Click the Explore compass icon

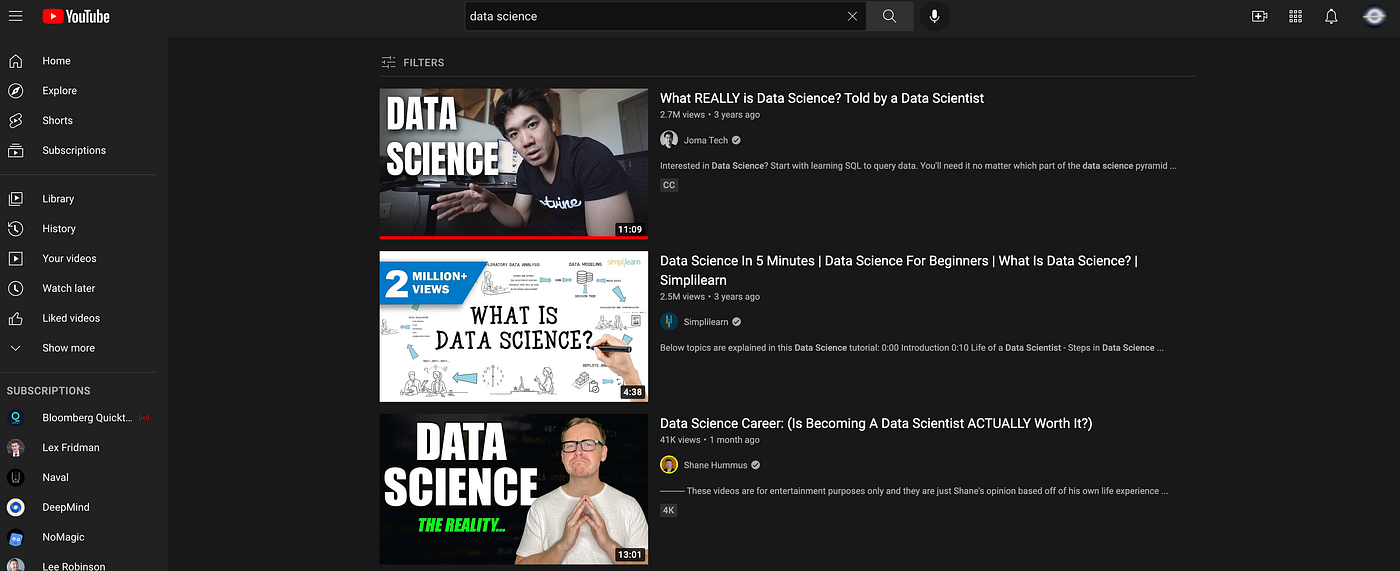click(x=16, y=91)
